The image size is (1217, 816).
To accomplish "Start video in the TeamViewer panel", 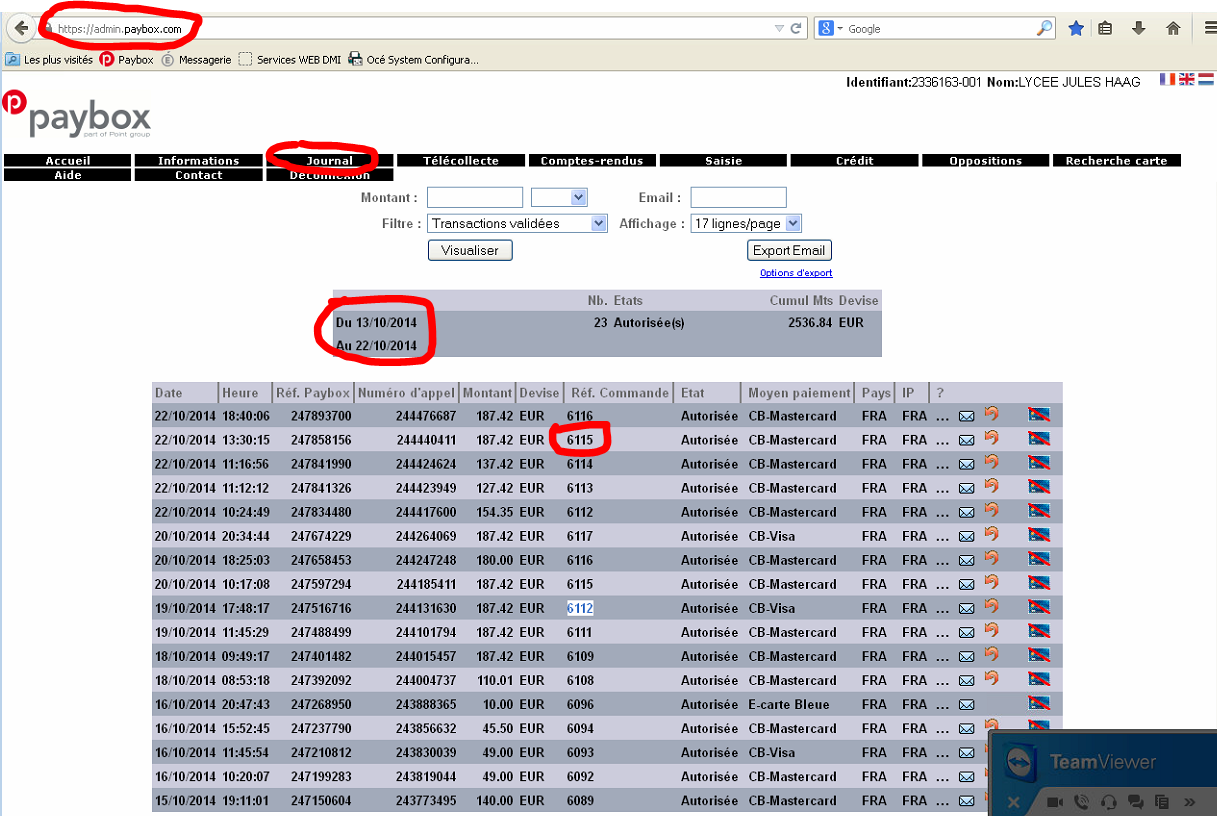I will (x=1054, y=802).
